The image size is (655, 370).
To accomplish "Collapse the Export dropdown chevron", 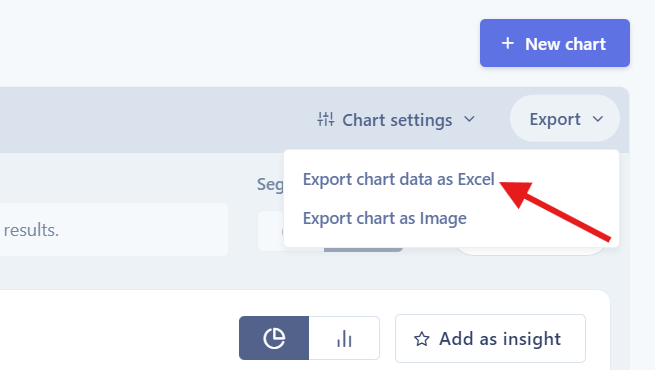I will point(598,119).
